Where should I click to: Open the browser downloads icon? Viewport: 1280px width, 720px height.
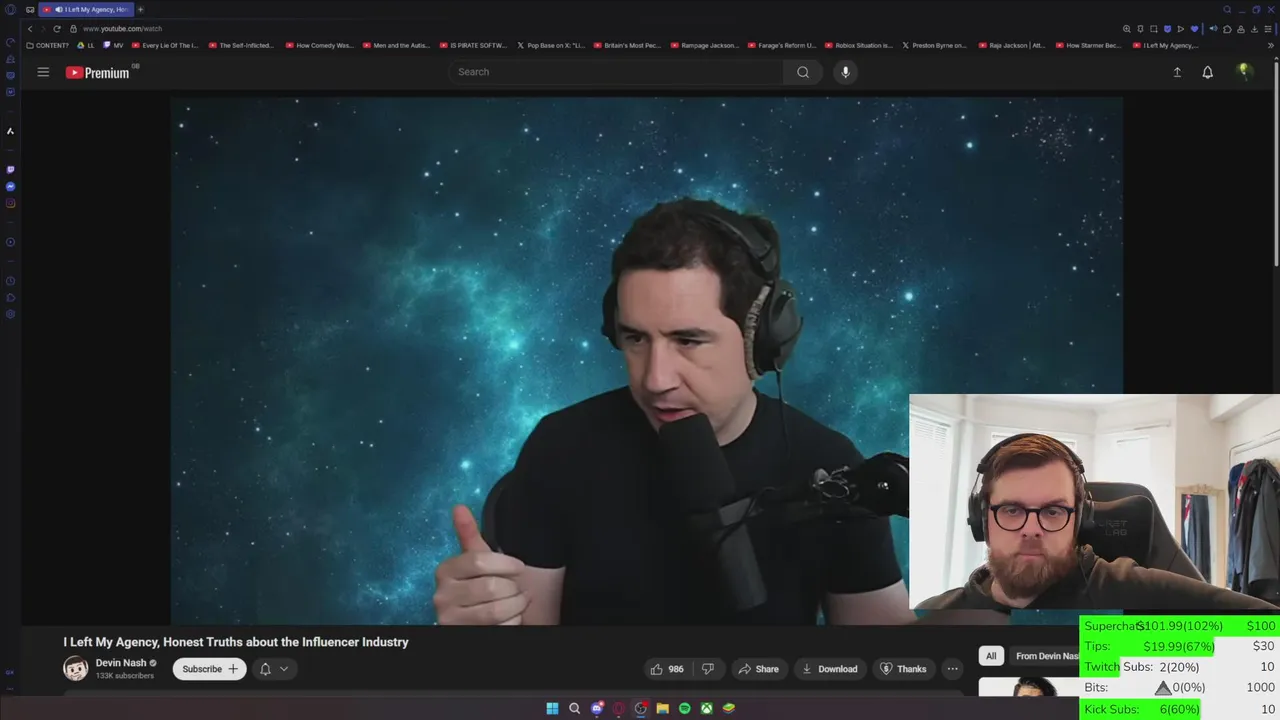point(1254,29)
